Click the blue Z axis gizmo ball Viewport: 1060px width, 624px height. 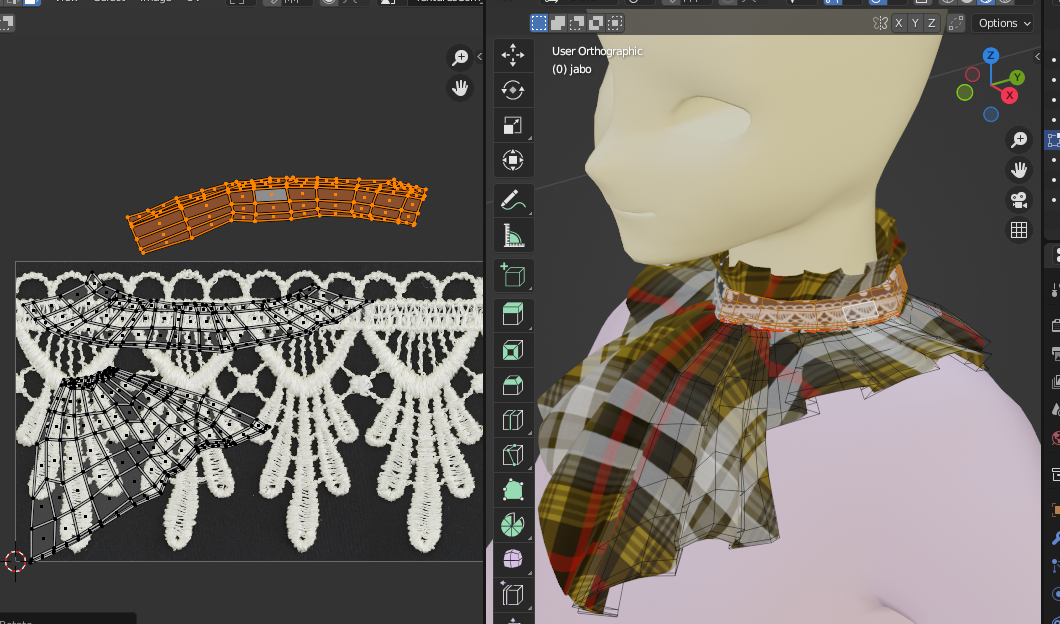(x=991, y=55)
